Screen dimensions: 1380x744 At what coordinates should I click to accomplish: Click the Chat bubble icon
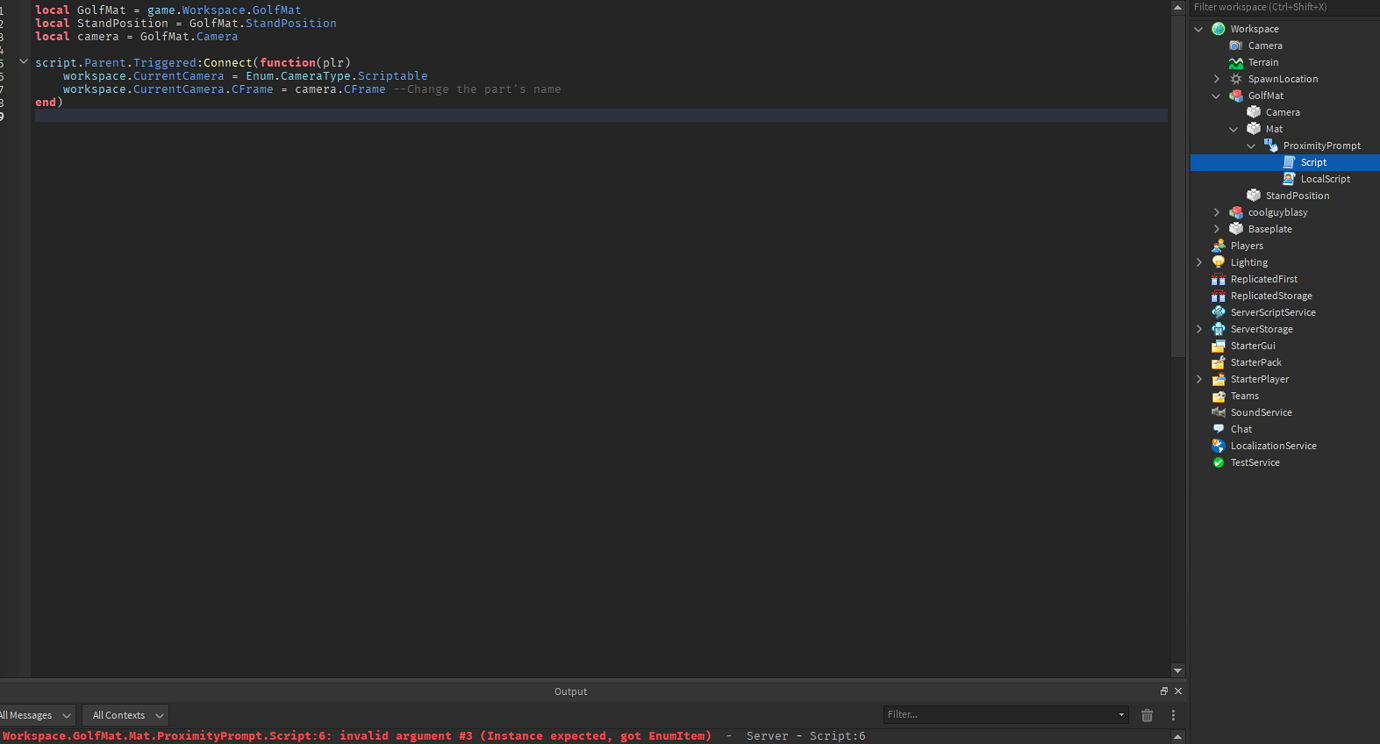[x=1218, y=429]
